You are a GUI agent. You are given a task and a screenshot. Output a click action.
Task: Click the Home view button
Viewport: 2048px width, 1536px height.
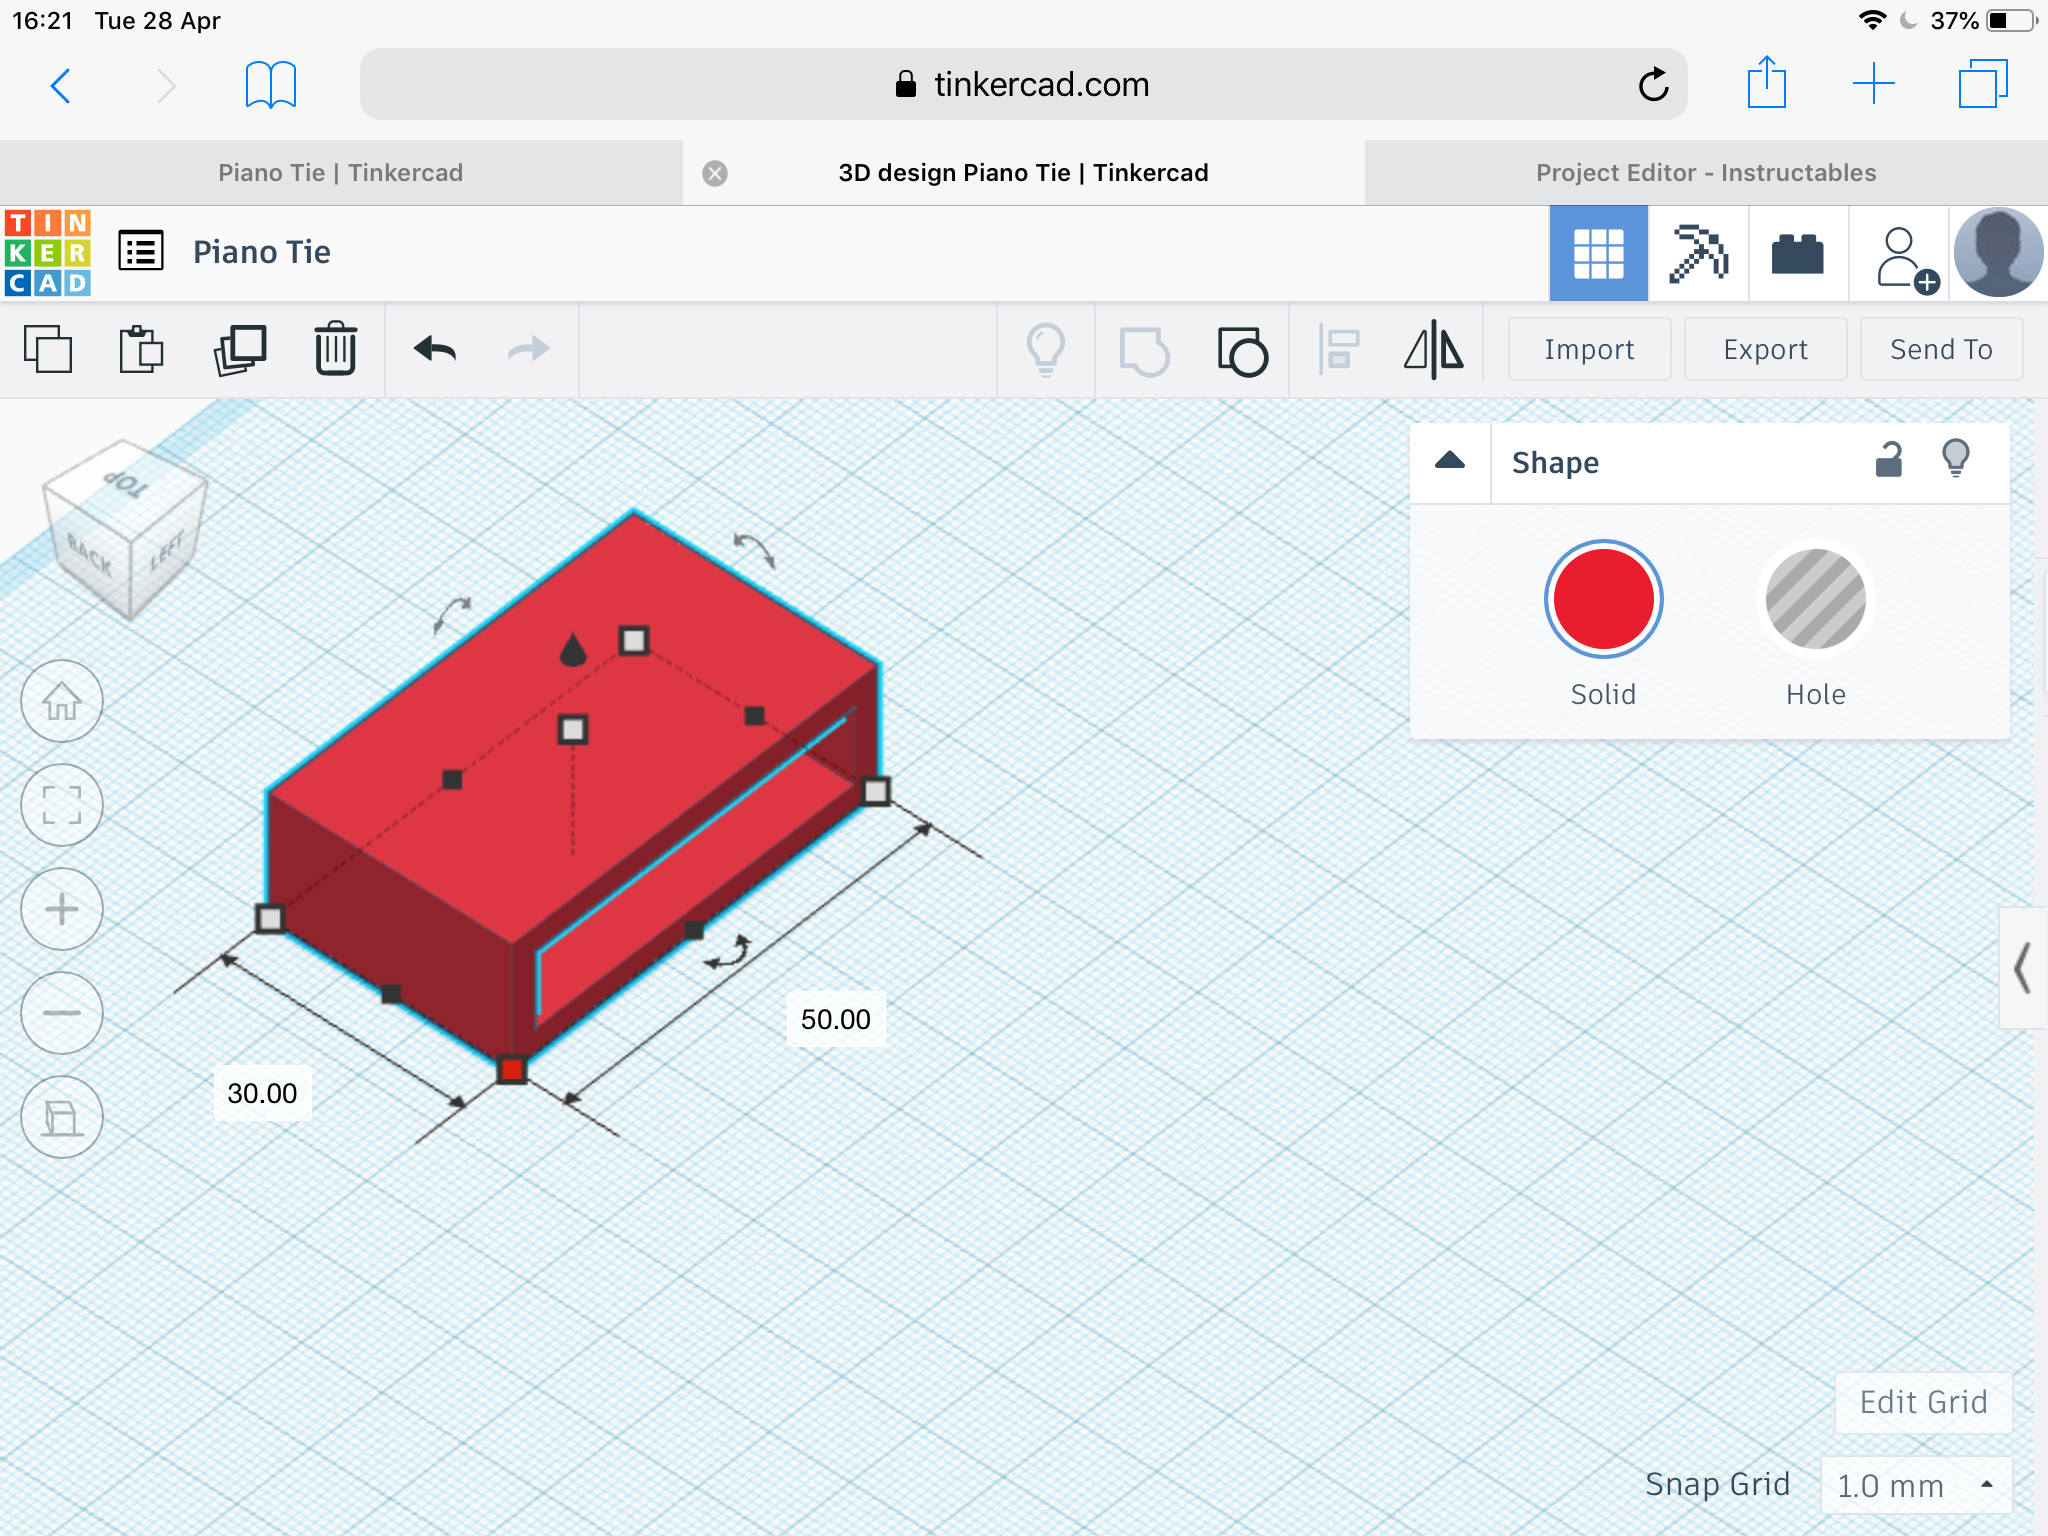[x=62, y=701]
